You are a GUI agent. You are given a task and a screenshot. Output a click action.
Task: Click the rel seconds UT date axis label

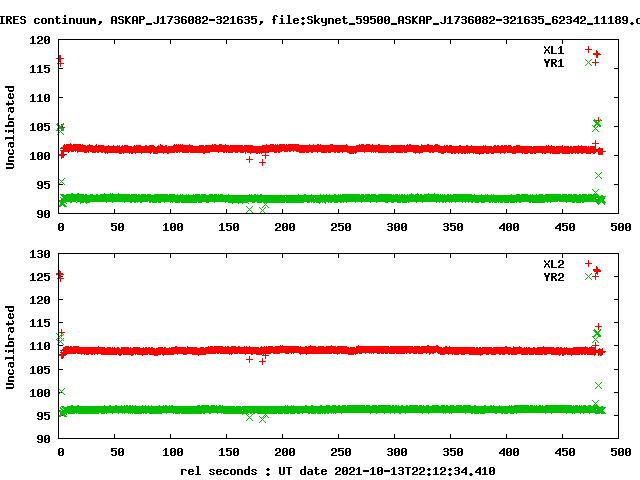tap(338, 471)
